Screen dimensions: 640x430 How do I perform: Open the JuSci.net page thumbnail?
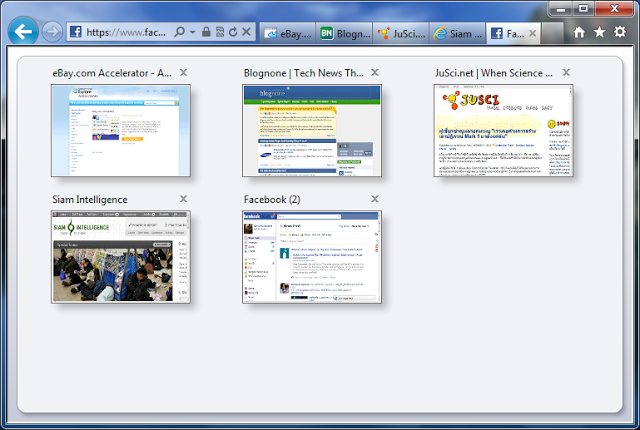pyautogui.click(x=503, y=131)
